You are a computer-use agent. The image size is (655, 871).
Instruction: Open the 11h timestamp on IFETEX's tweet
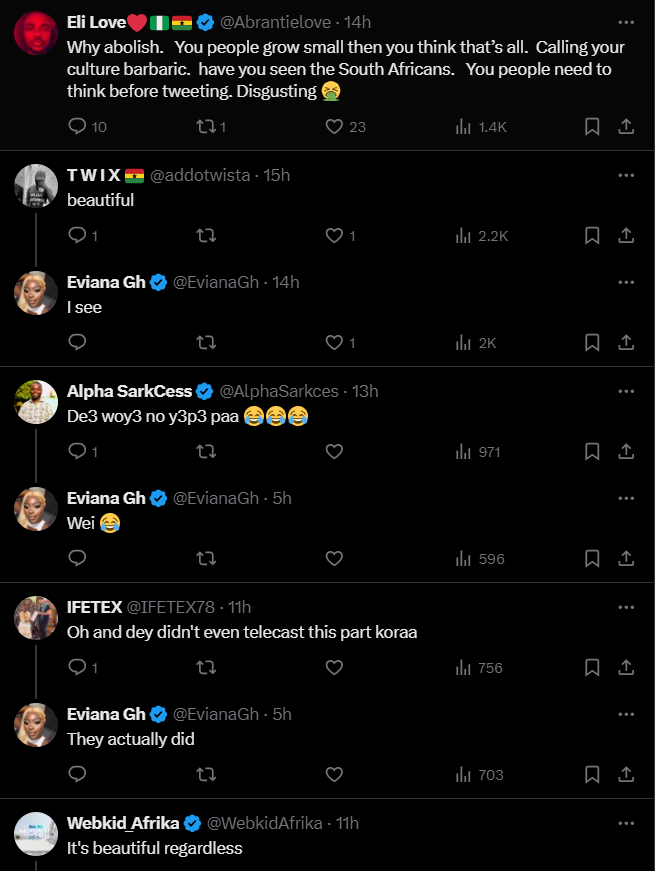(x=239, y=607)
